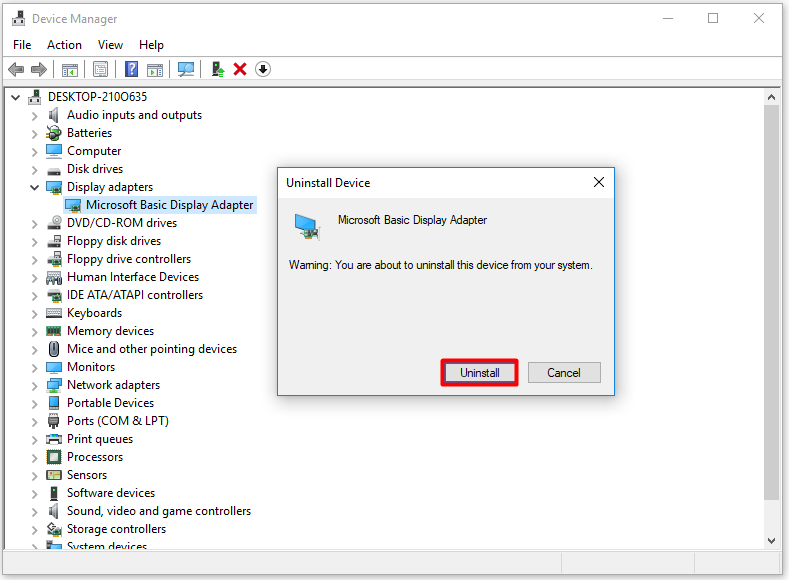789x580 pixels.
Task: Click the Memory devices chip icon
Action: [x=53, y=331]
